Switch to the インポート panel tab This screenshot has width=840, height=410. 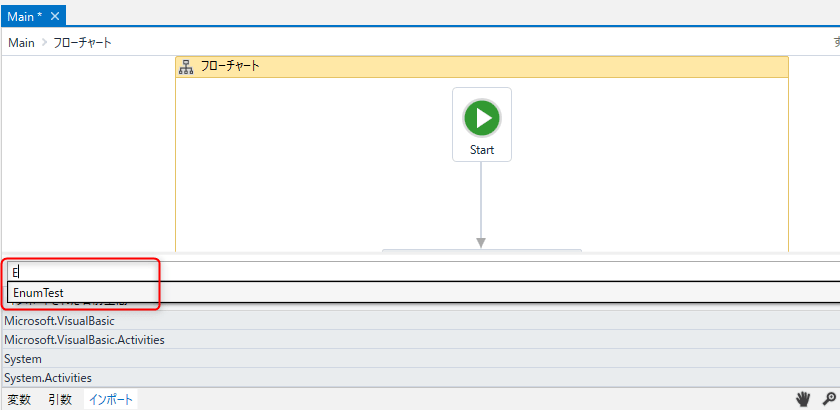[x=111, y=399]
